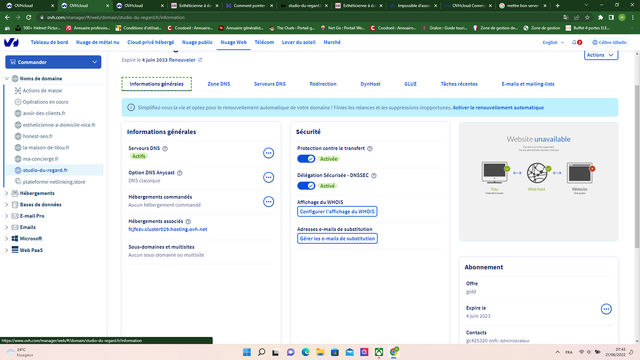
Task: Switch to DynHost tab
Action: pos(370,84)
